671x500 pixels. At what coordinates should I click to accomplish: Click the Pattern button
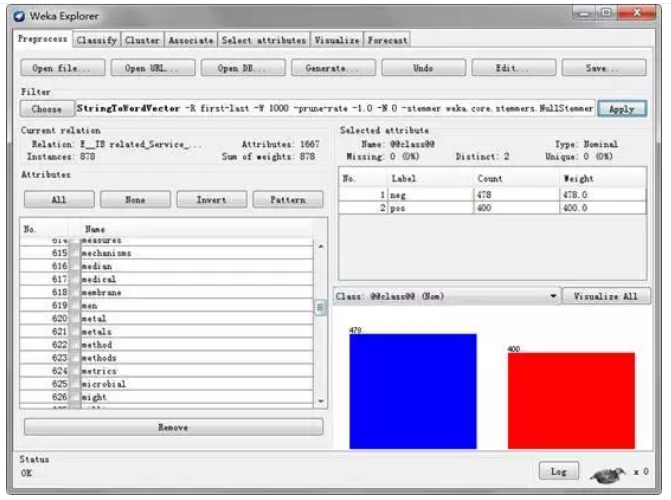coord(288,199)
